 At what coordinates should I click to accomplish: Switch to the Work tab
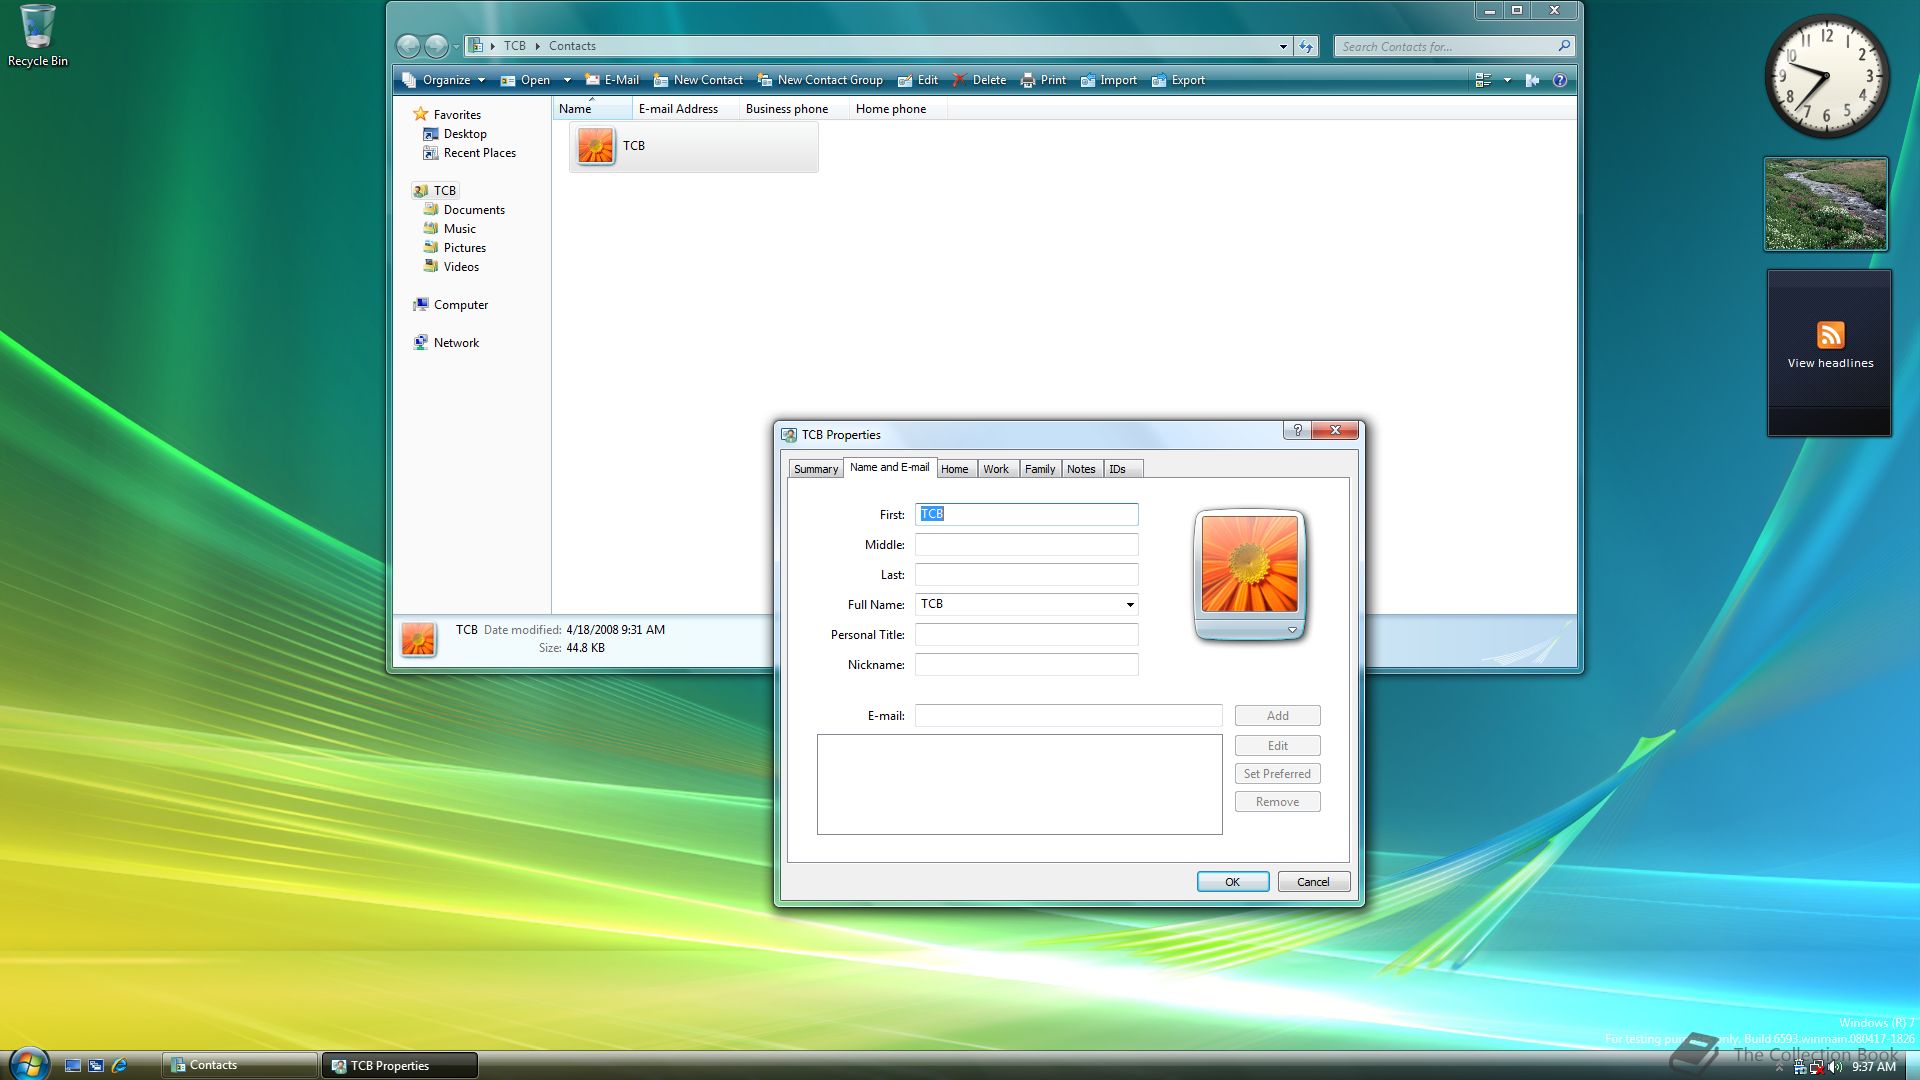[x=996, y=469]
